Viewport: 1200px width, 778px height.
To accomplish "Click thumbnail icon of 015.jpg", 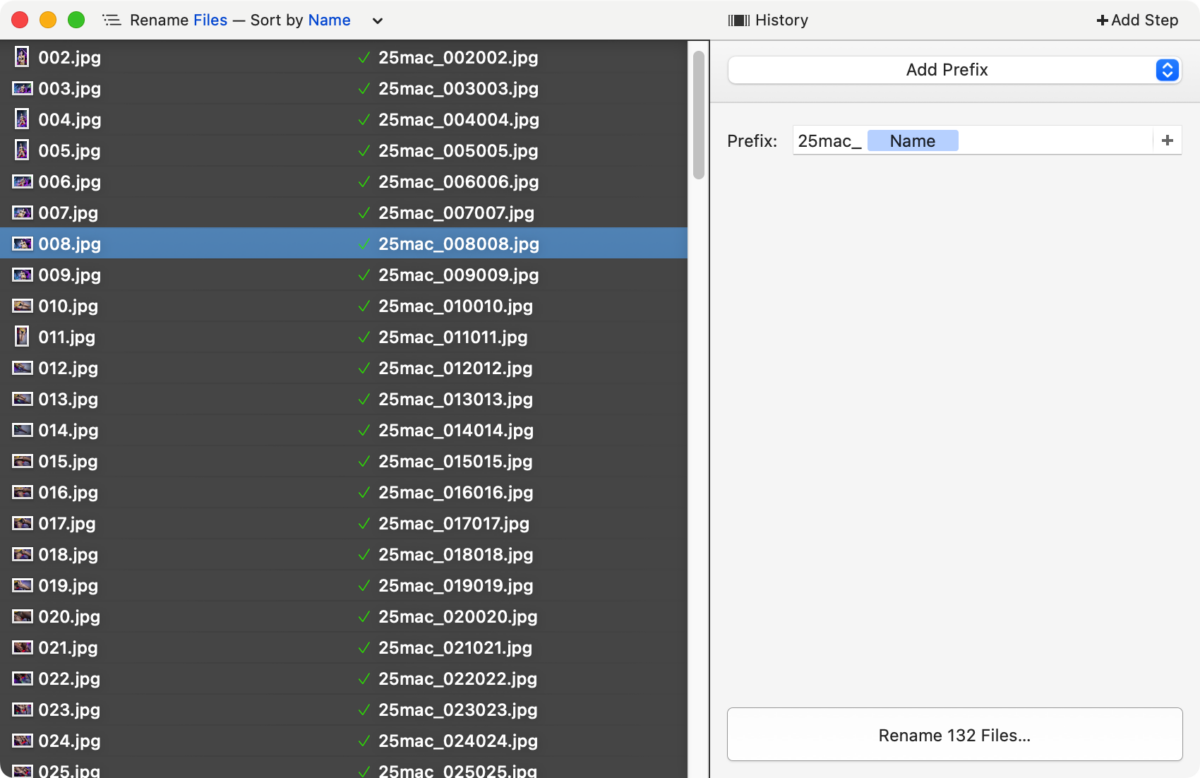I will (22, 461).
